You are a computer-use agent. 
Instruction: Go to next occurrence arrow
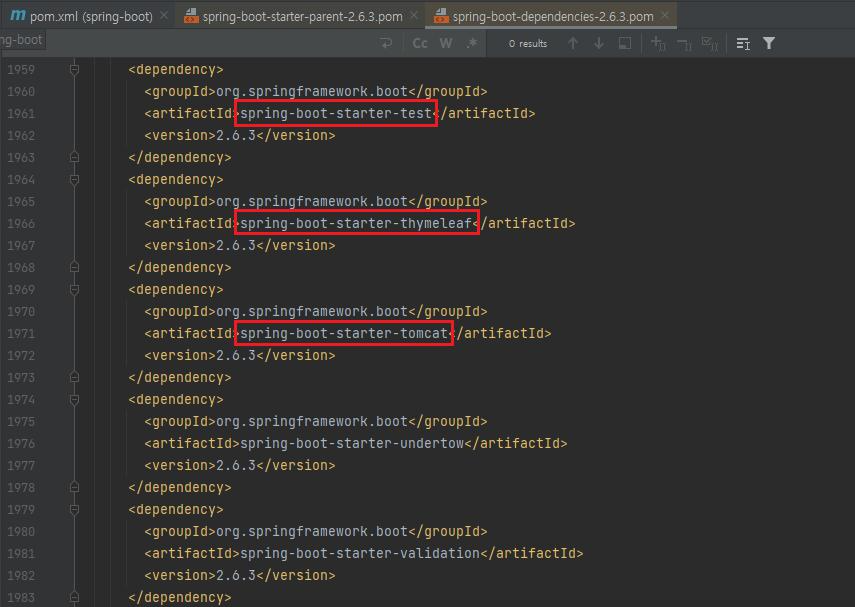click(599, 43)
